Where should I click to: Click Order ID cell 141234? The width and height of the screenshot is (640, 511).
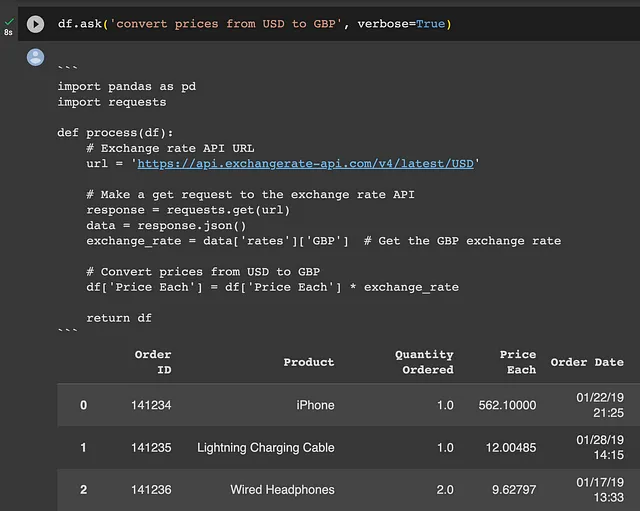(x=151, y=405)
